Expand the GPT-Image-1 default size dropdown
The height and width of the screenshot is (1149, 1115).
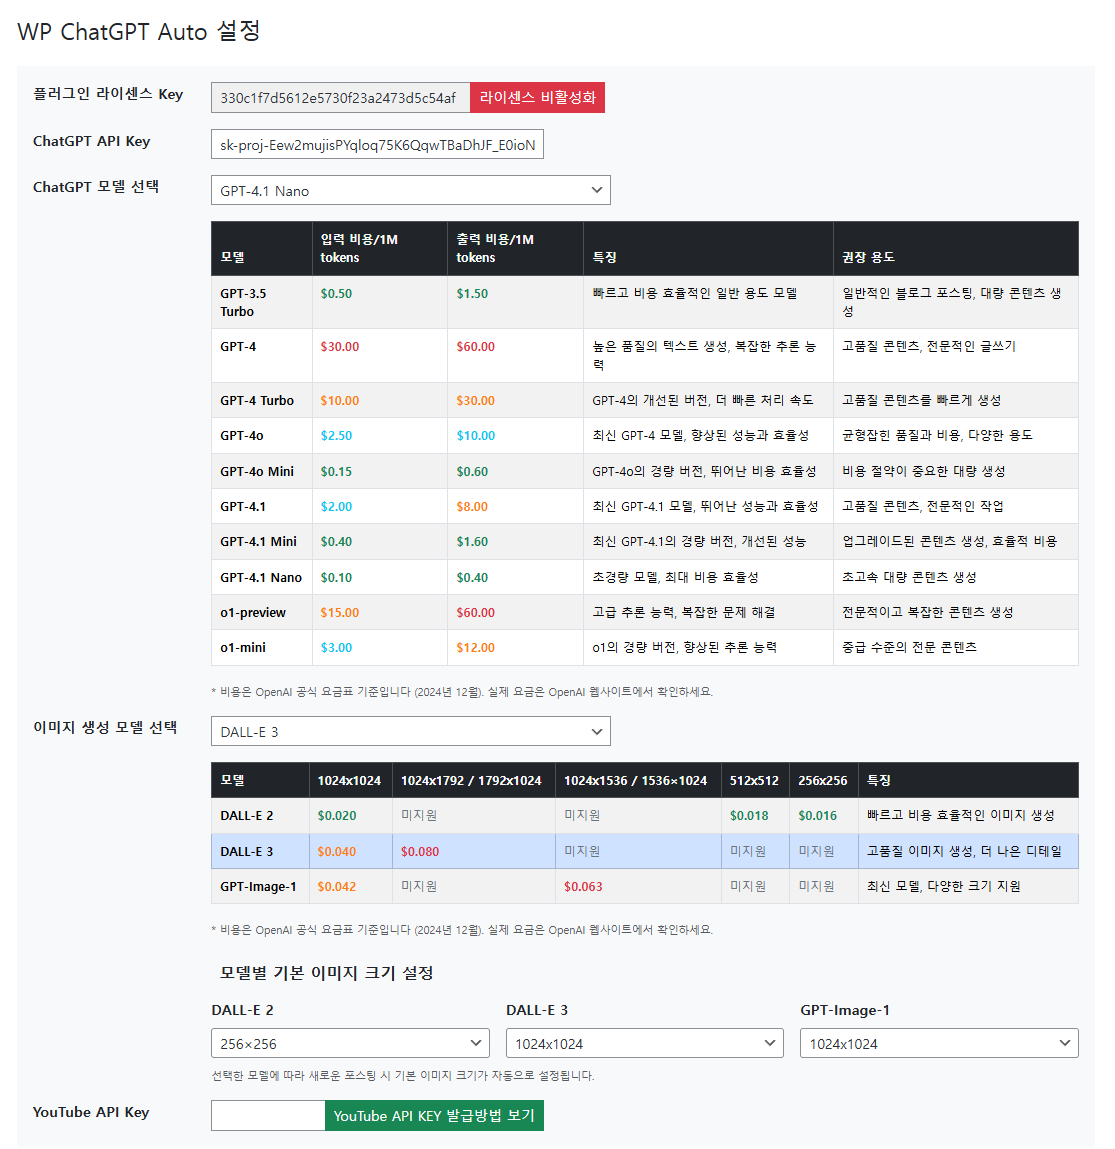click(x=939, y=1043)
